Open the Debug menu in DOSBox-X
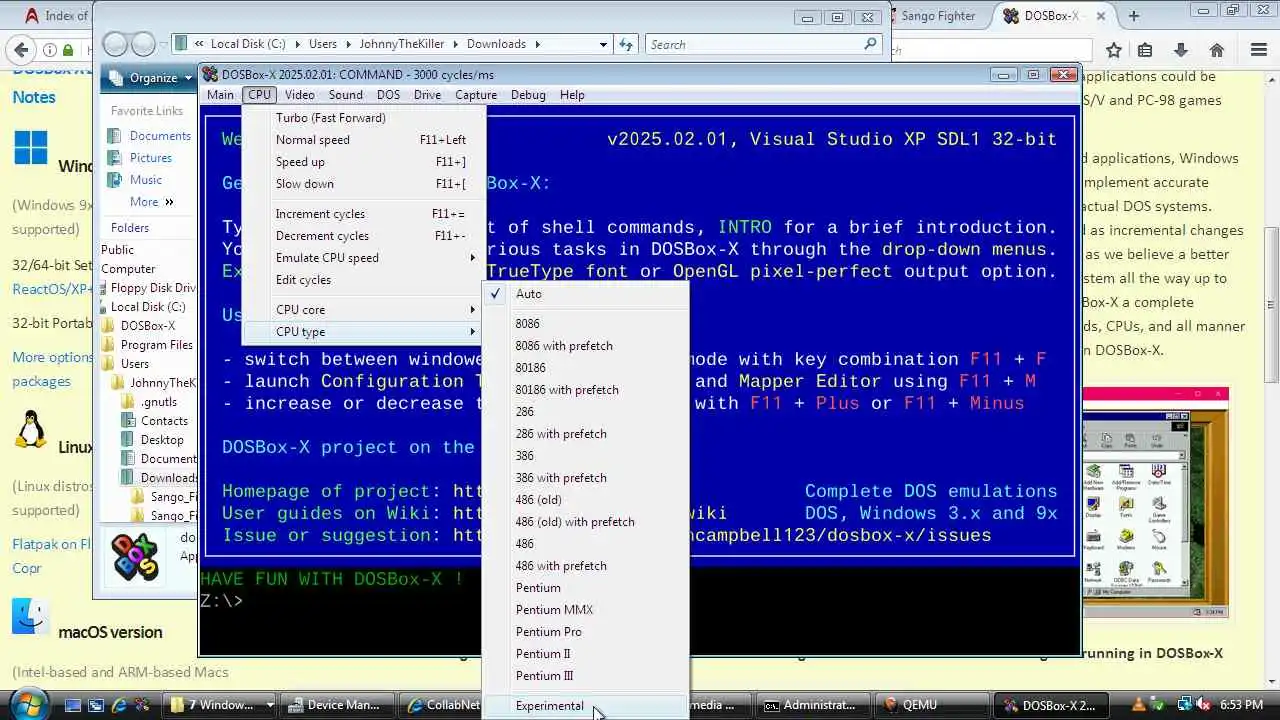Viewport: 1280px width, 720px height. 528,95
